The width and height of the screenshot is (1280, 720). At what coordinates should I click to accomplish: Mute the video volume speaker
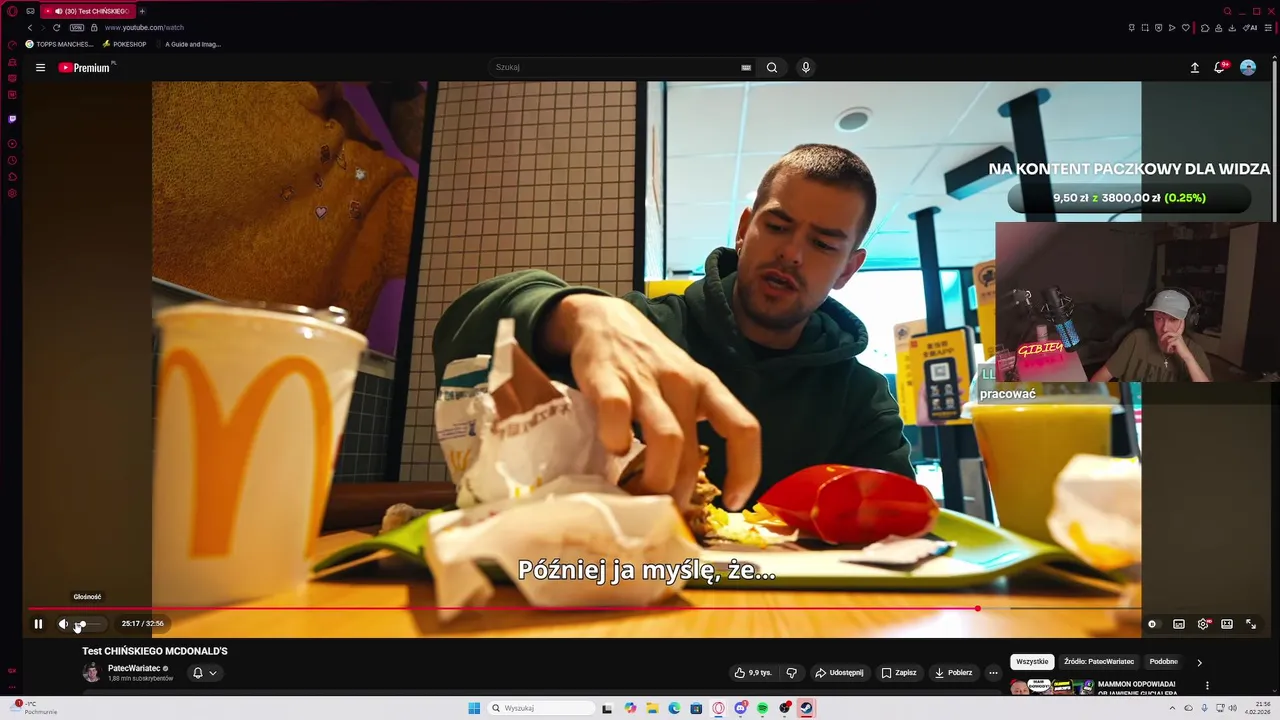tap(64, 624)
